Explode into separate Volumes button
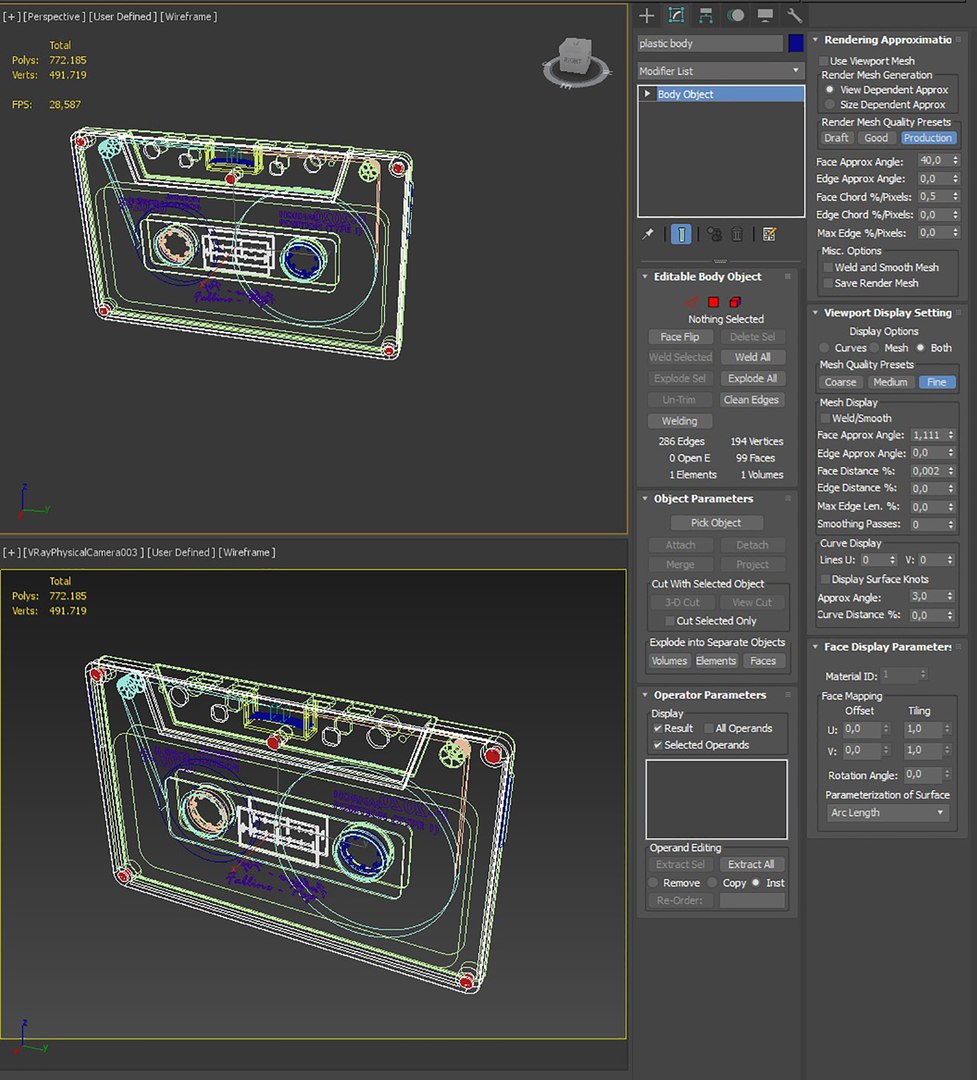This screenshot has width=977, height=1080. point(669,661)
